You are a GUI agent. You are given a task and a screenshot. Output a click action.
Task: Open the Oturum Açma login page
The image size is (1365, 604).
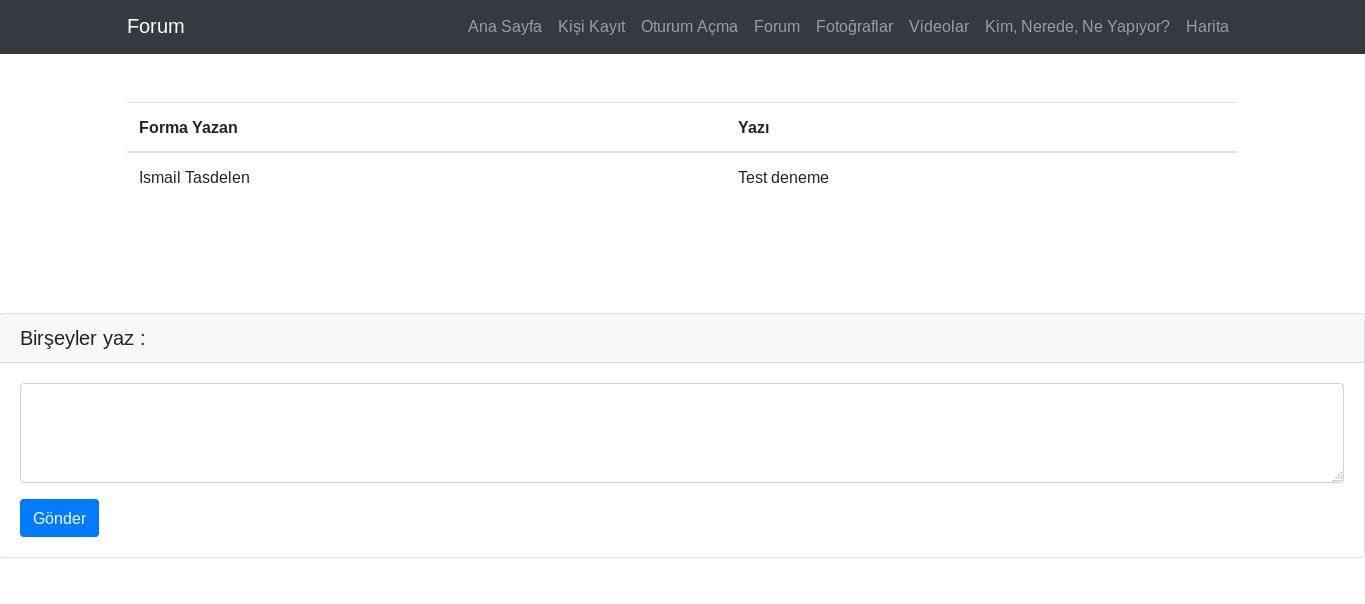pos(689,27)
